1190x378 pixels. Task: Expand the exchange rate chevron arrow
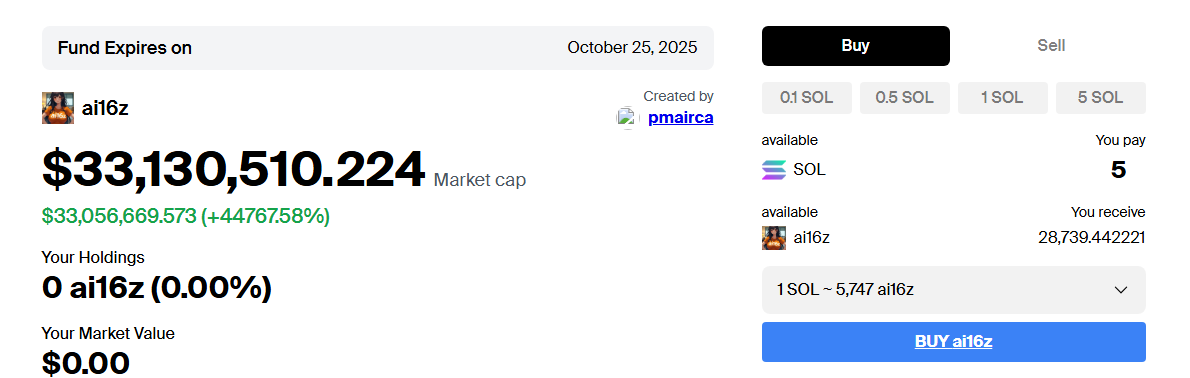1120,290
